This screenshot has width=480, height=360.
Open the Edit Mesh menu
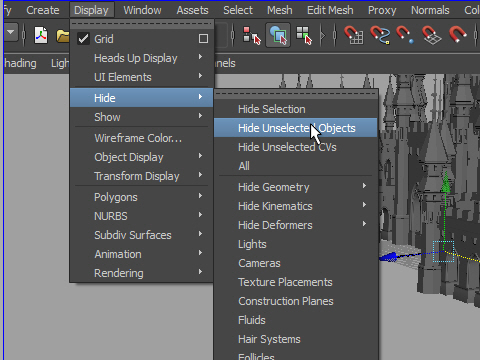(x=330, y=10)
